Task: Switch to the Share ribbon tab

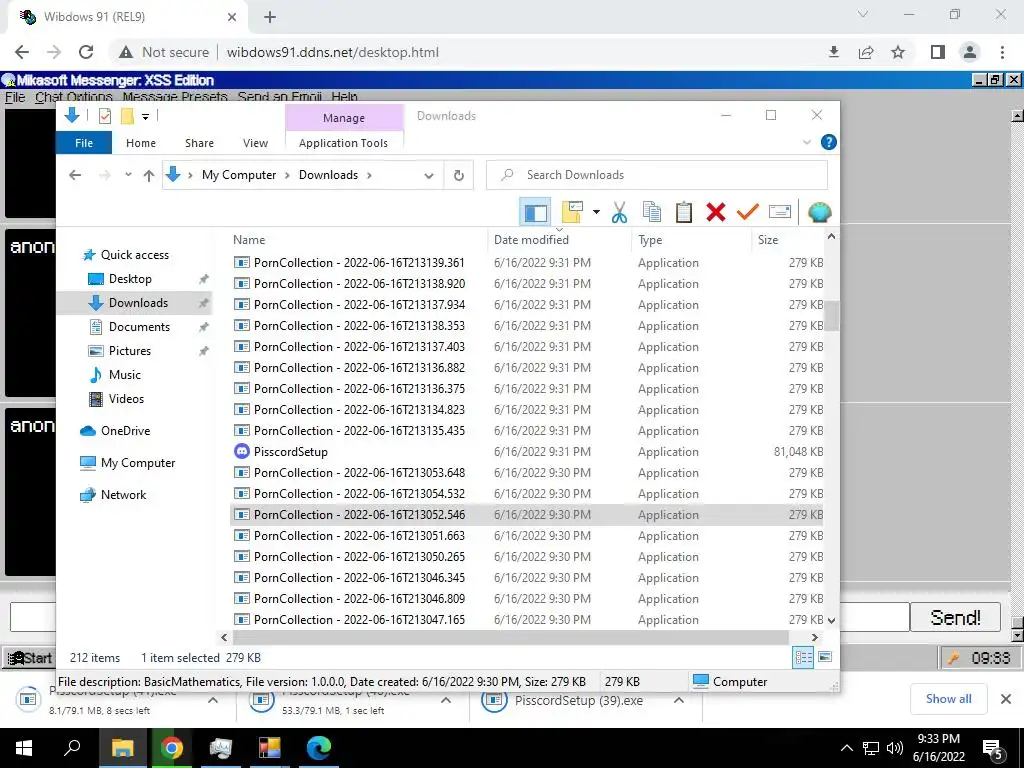Action: [x=199, y=143]
